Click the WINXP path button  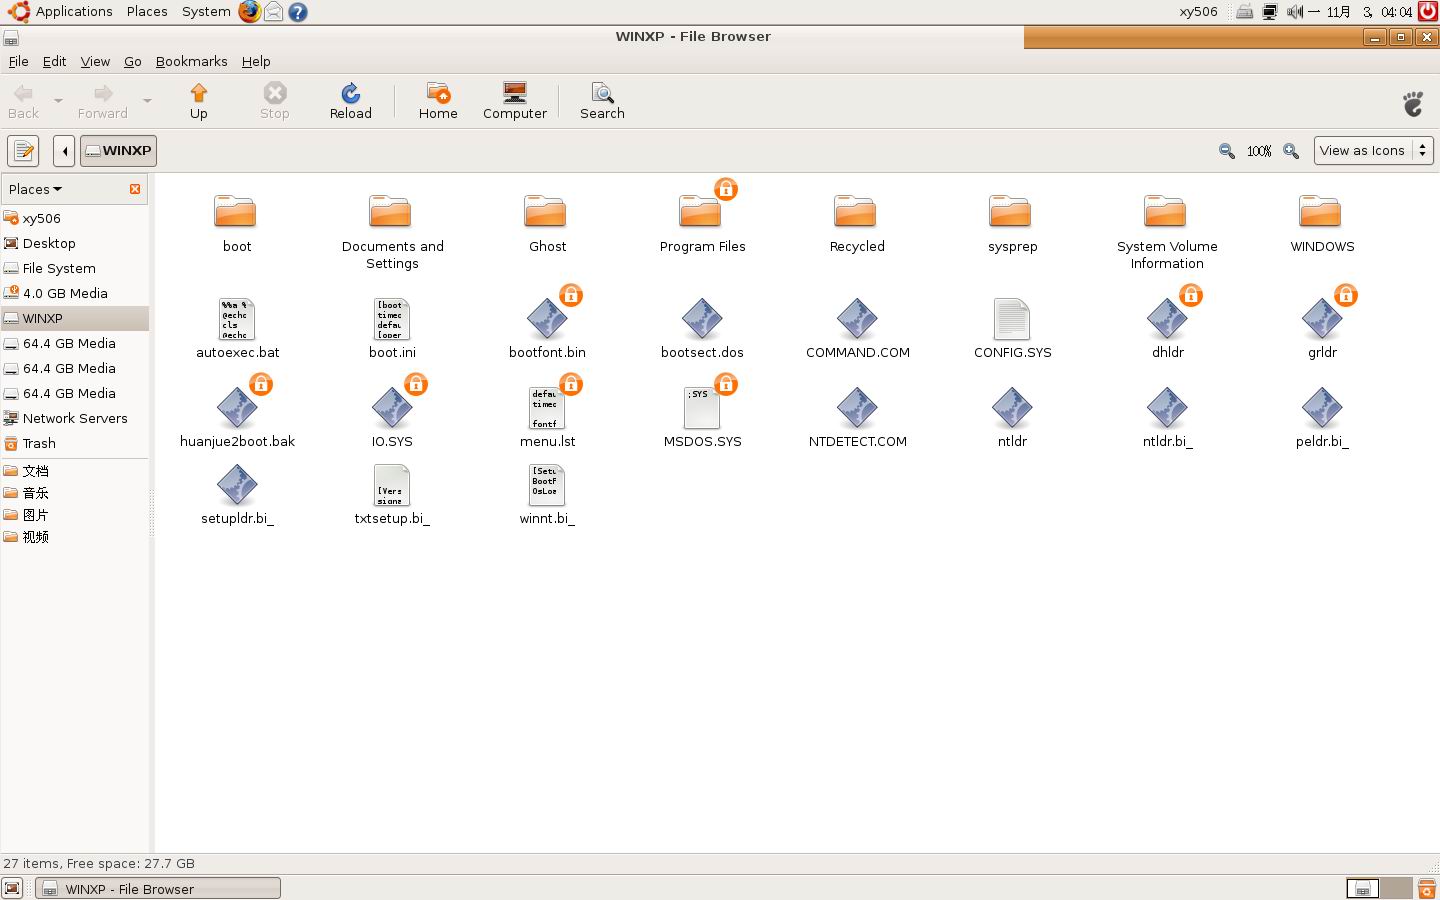pos(120,151)
